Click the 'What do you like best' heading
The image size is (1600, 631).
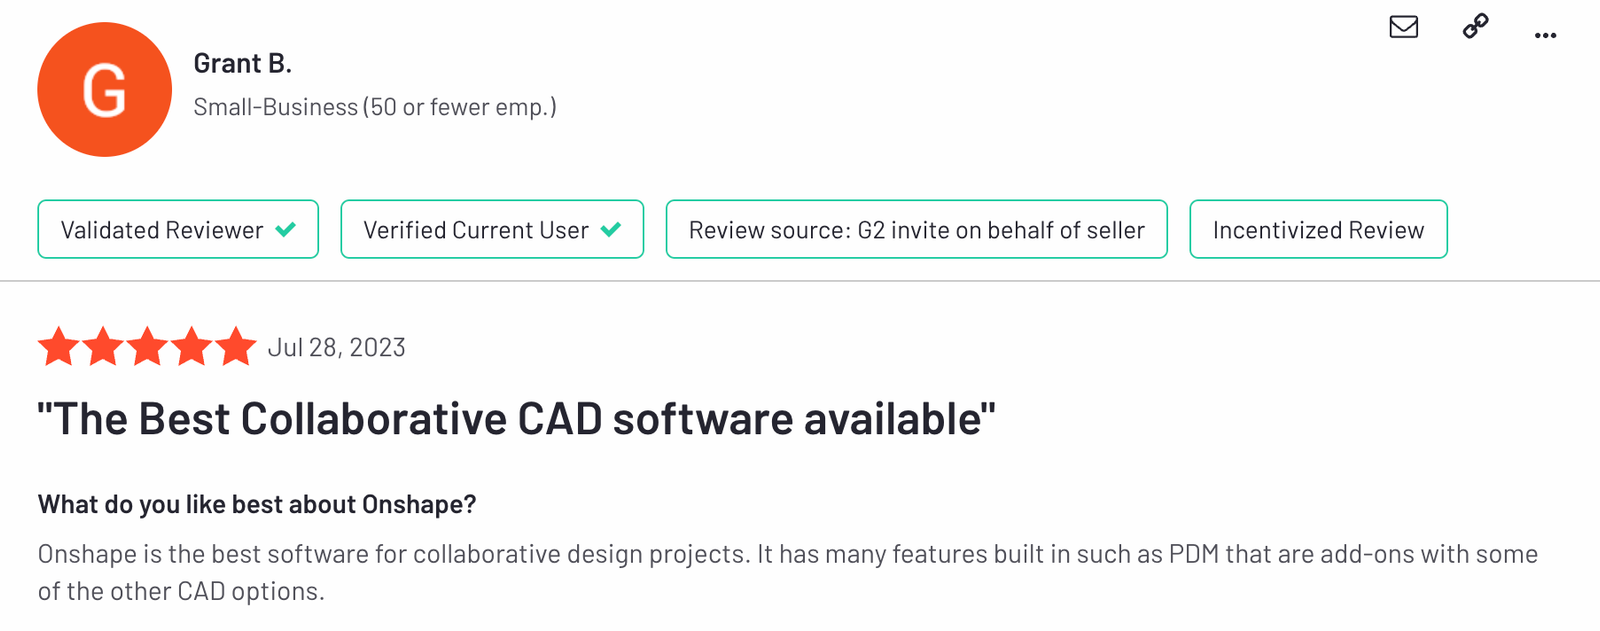(x=257, y=504)
